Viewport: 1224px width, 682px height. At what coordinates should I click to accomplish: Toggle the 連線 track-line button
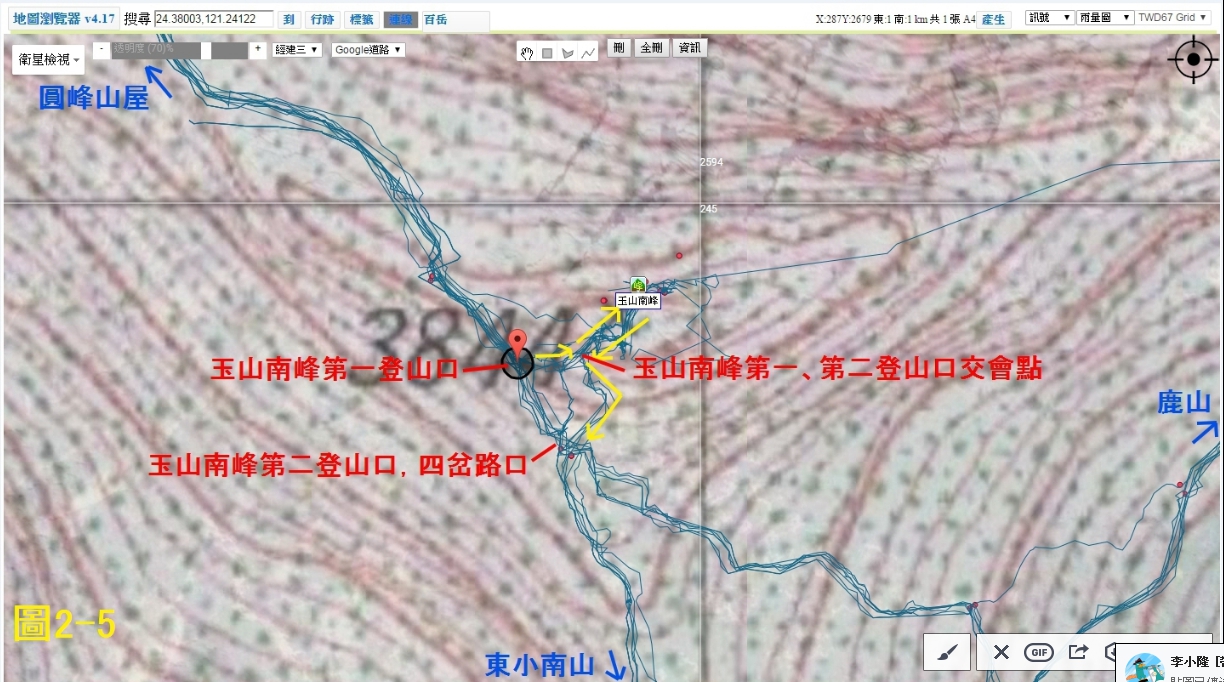(400, 19)
